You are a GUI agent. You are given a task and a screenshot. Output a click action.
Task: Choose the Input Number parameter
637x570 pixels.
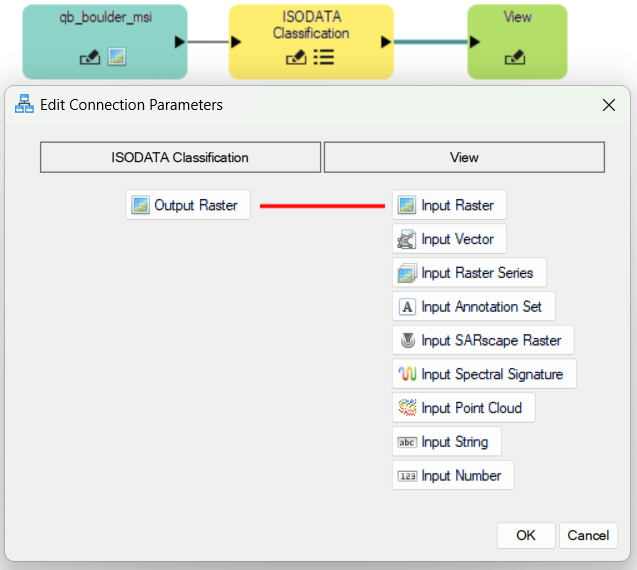click(x=452, y=476)
